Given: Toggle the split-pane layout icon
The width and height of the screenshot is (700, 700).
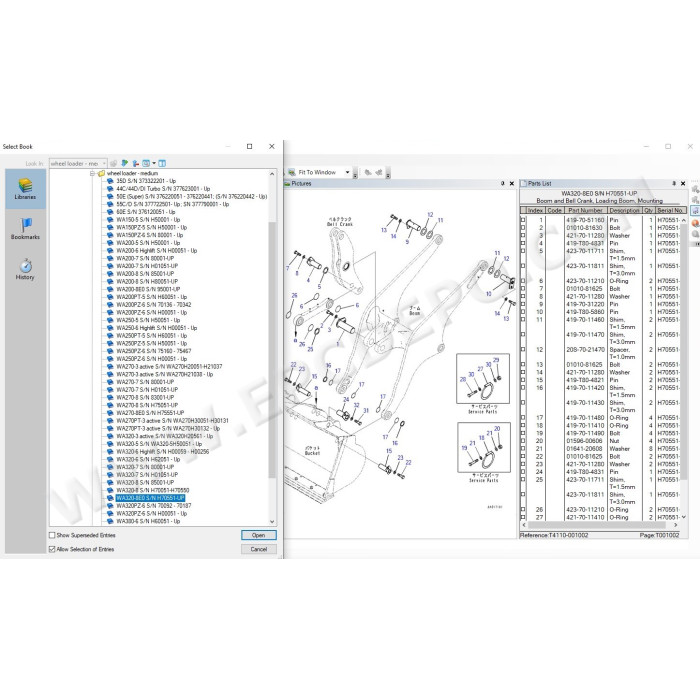Looking at the screenshot, I should (162, 163).
